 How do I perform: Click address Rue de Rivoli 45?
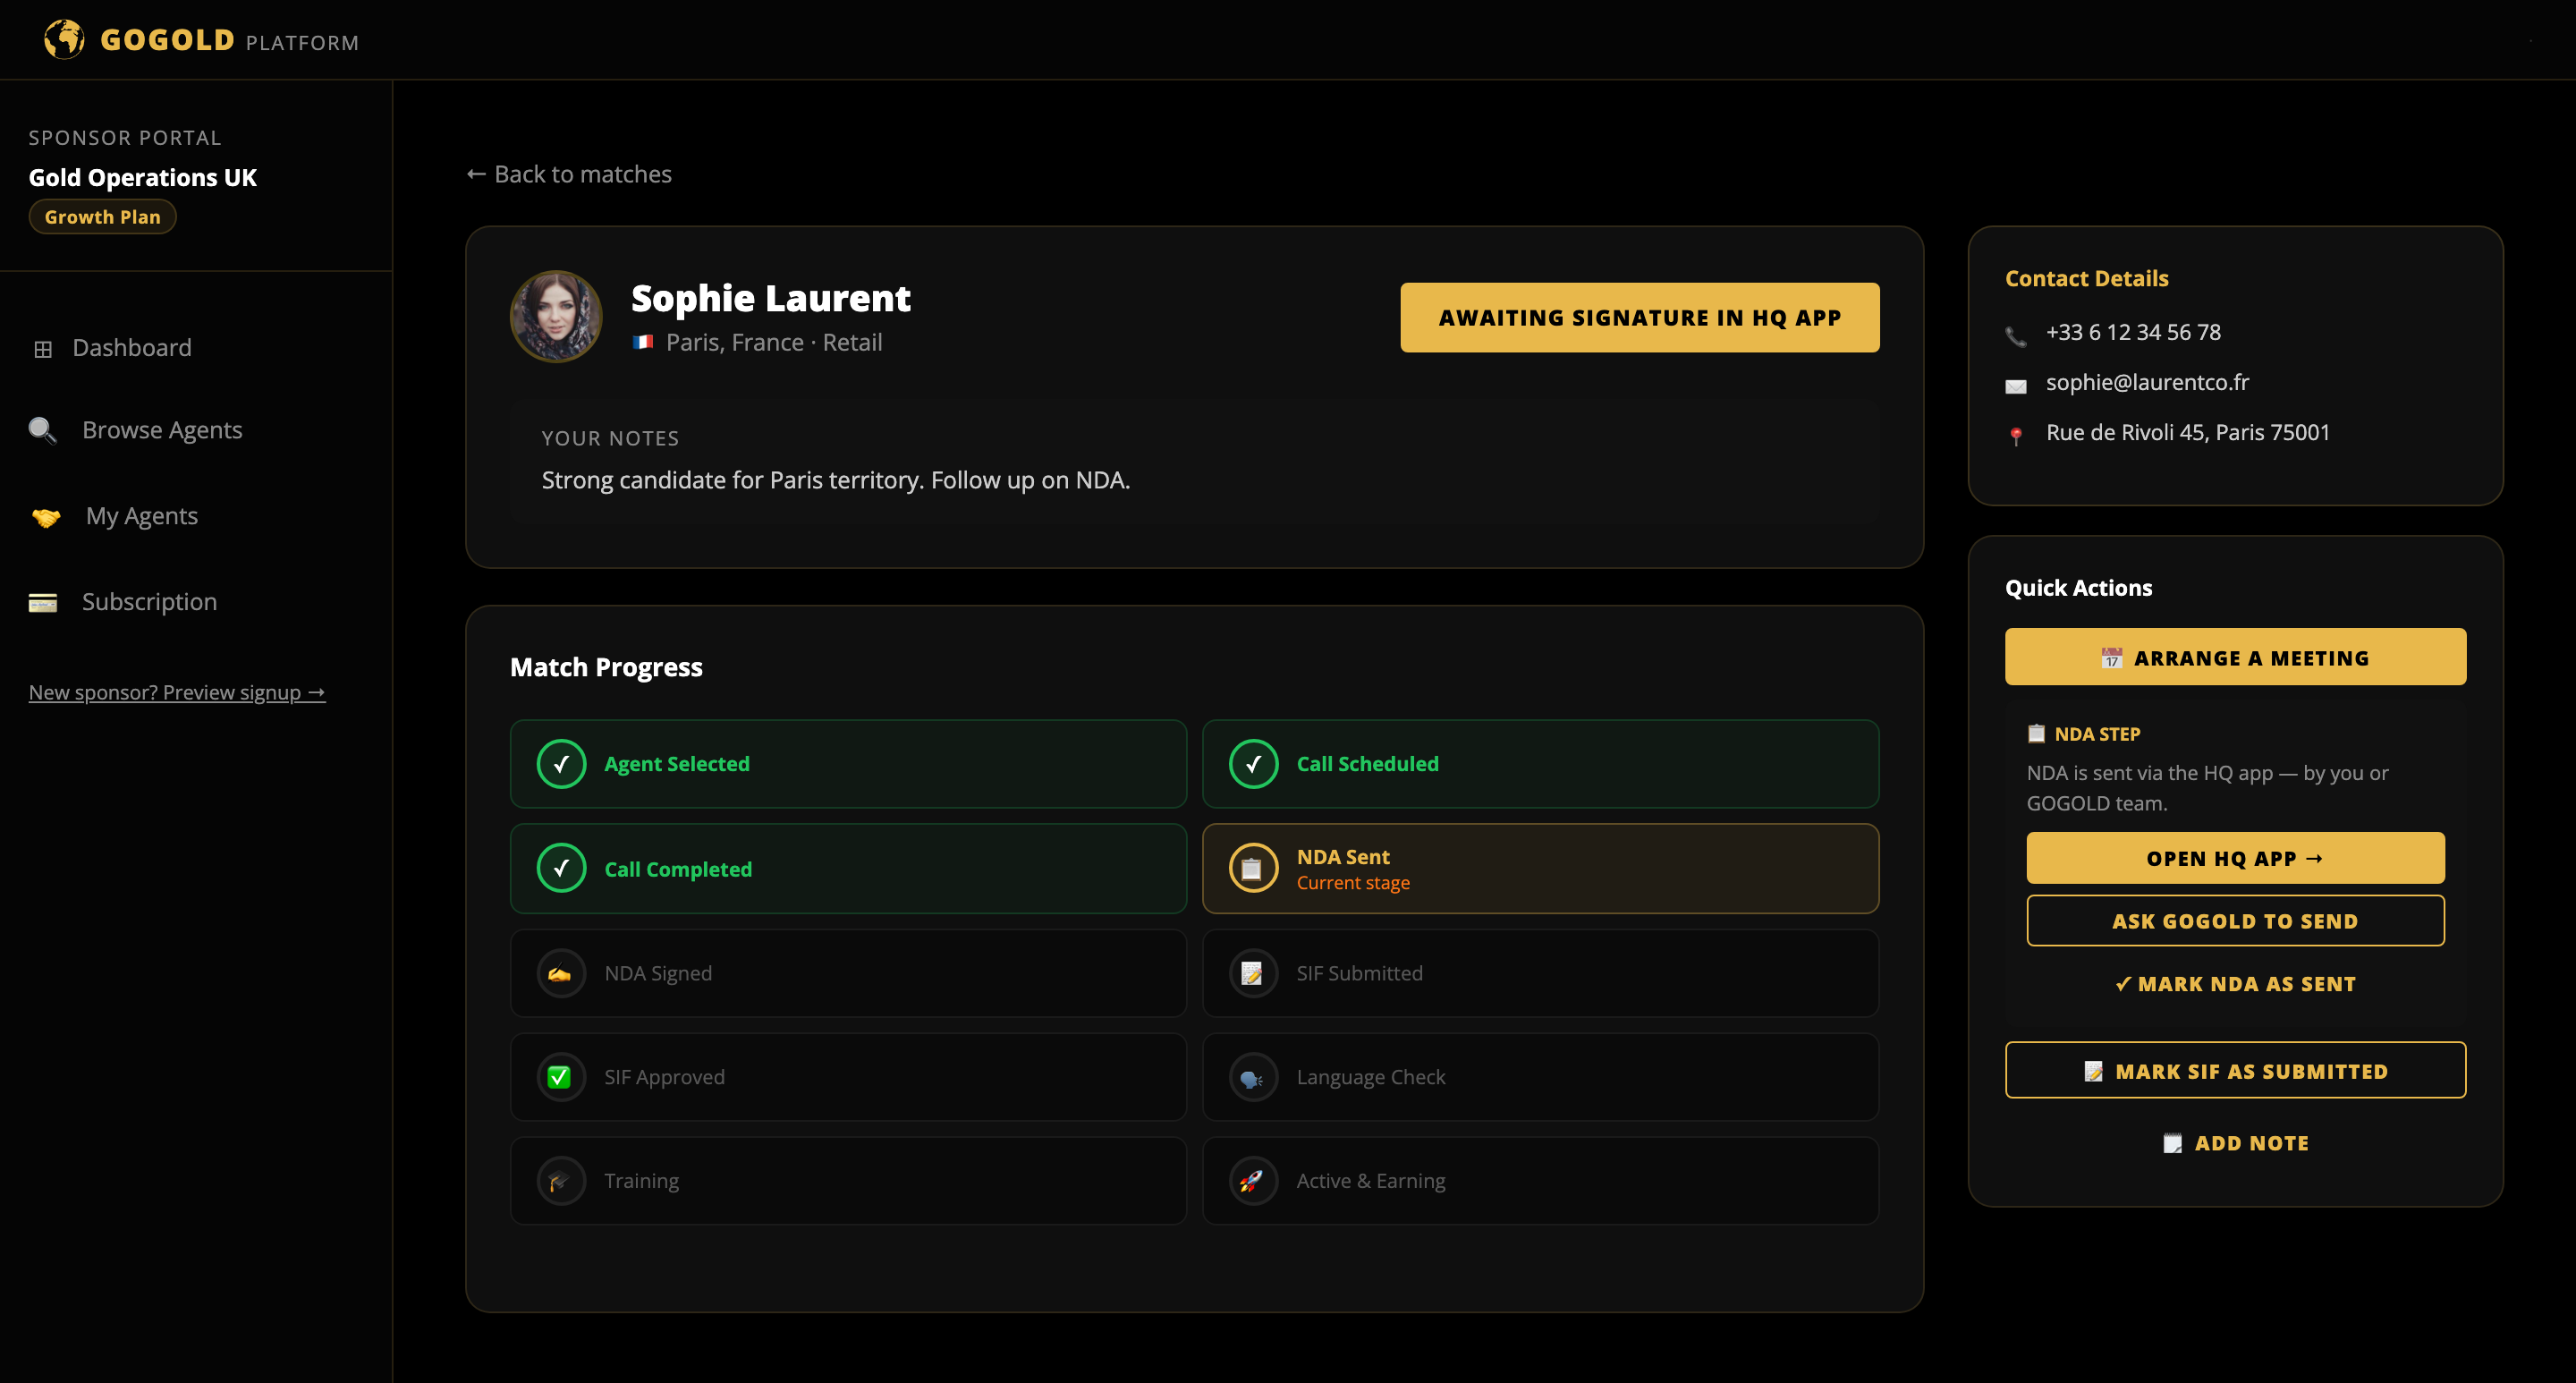2187,432
